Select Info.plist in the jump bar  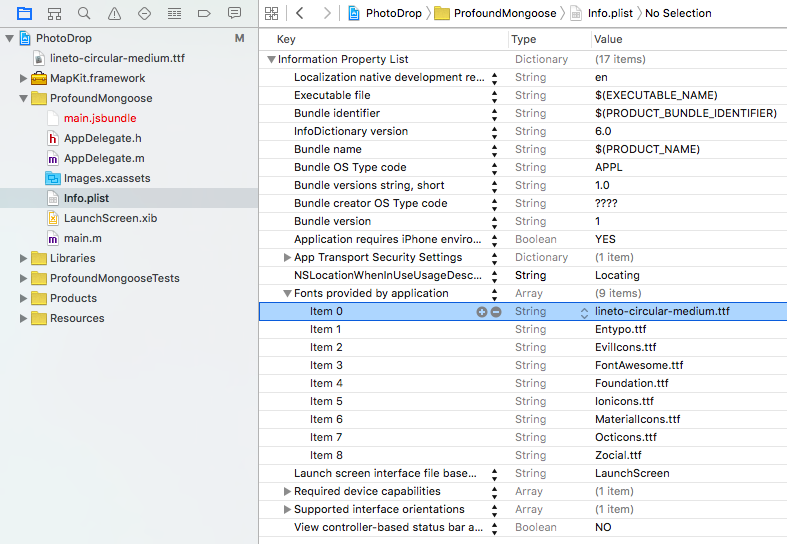[x=602, y=13]
